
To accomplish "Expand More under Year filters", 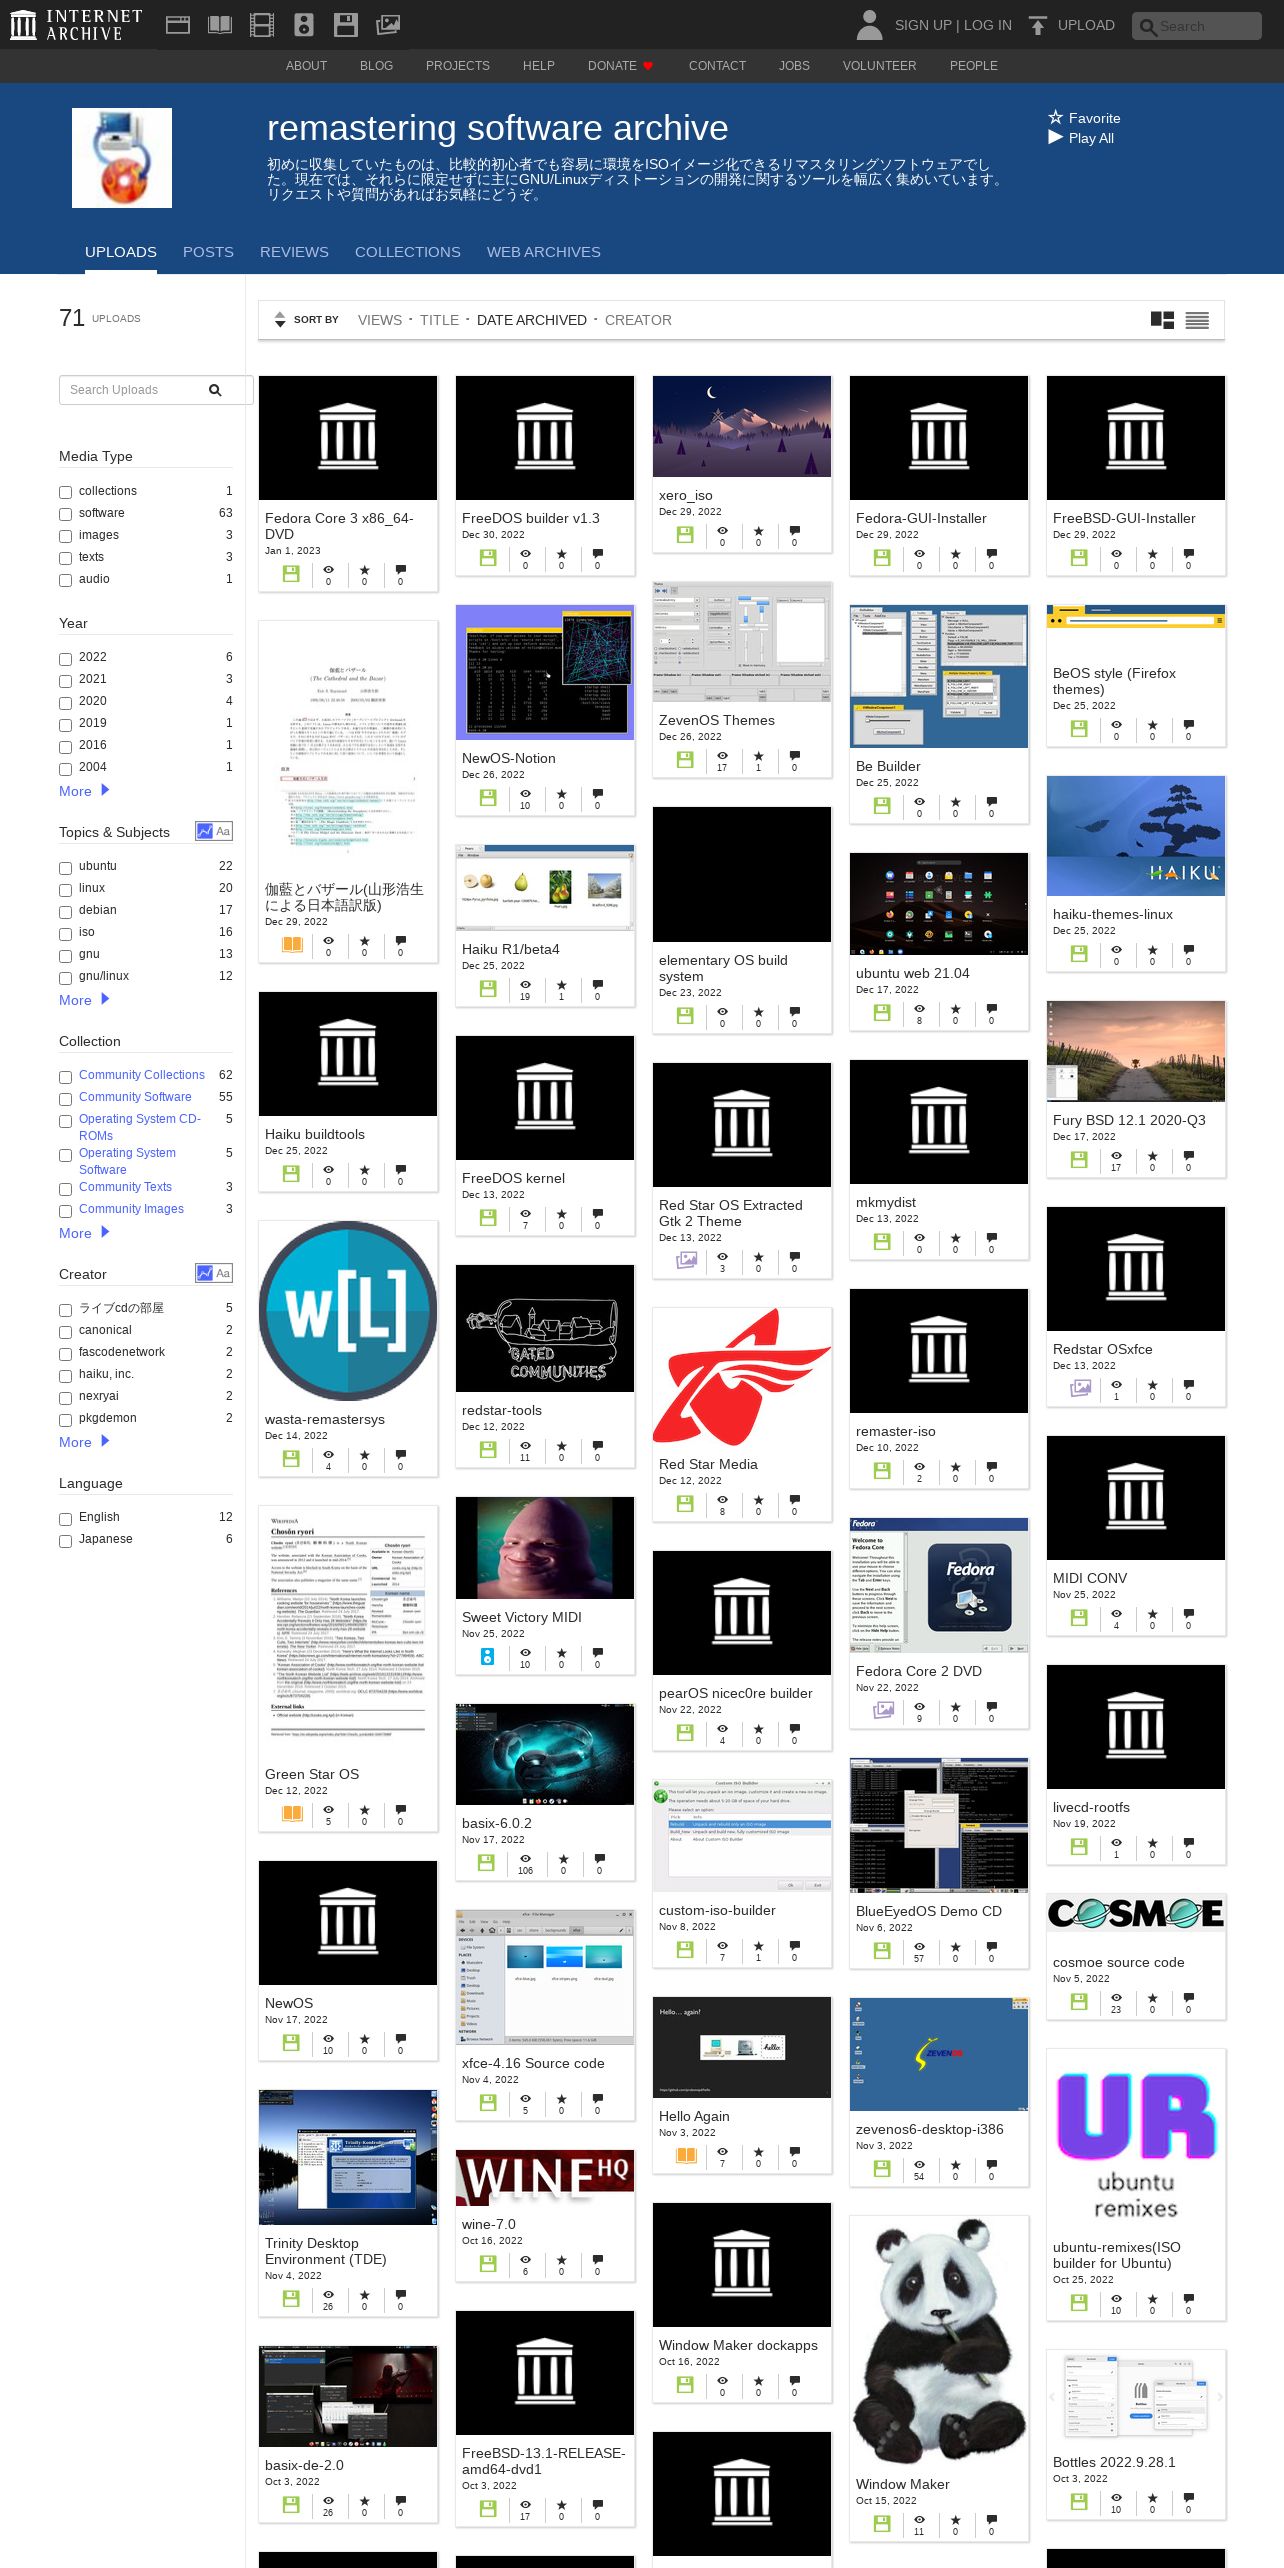I will point(84,791).
